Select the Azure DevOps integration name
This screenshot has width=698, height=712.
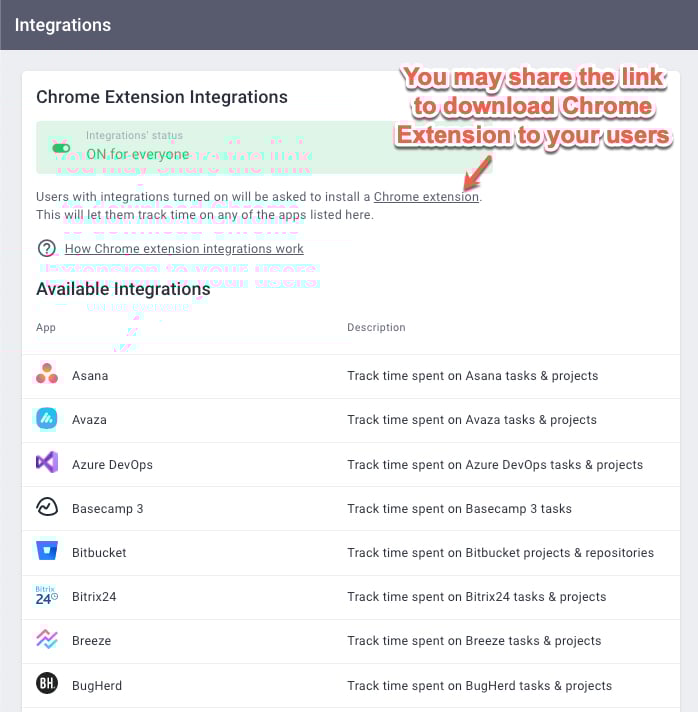112,465
